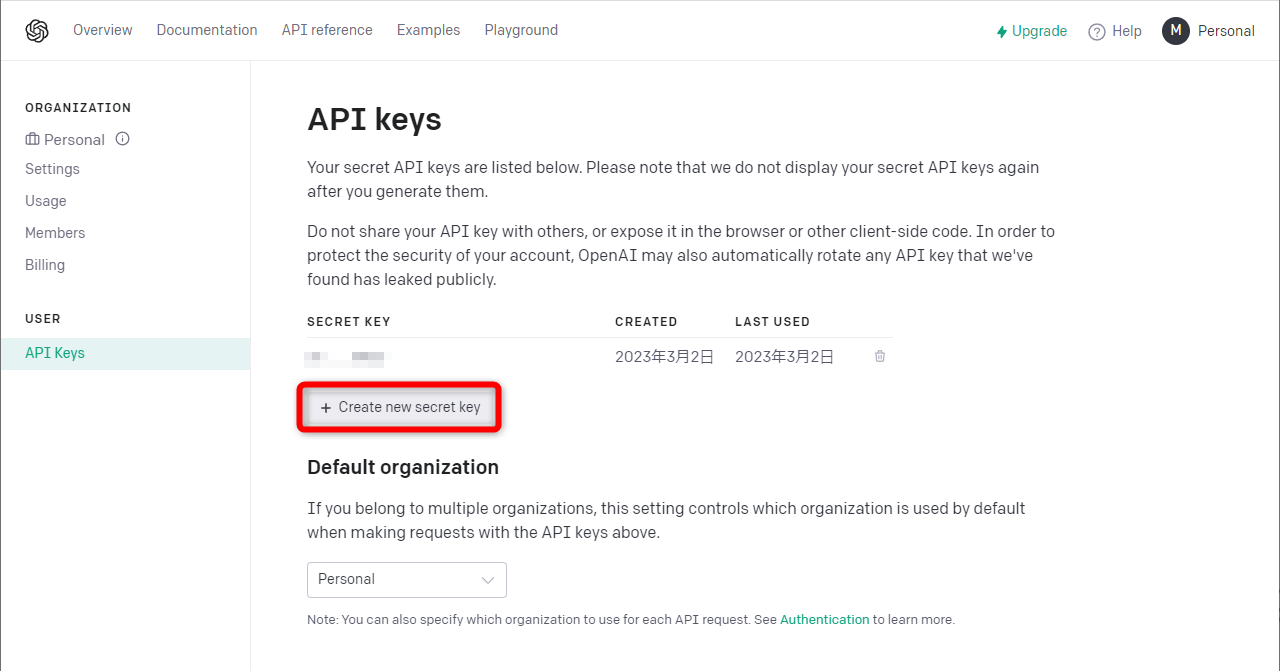The image size is (1280, 671).
Task: Click the plus icon in Create new secret key
Action: [325, 407]
